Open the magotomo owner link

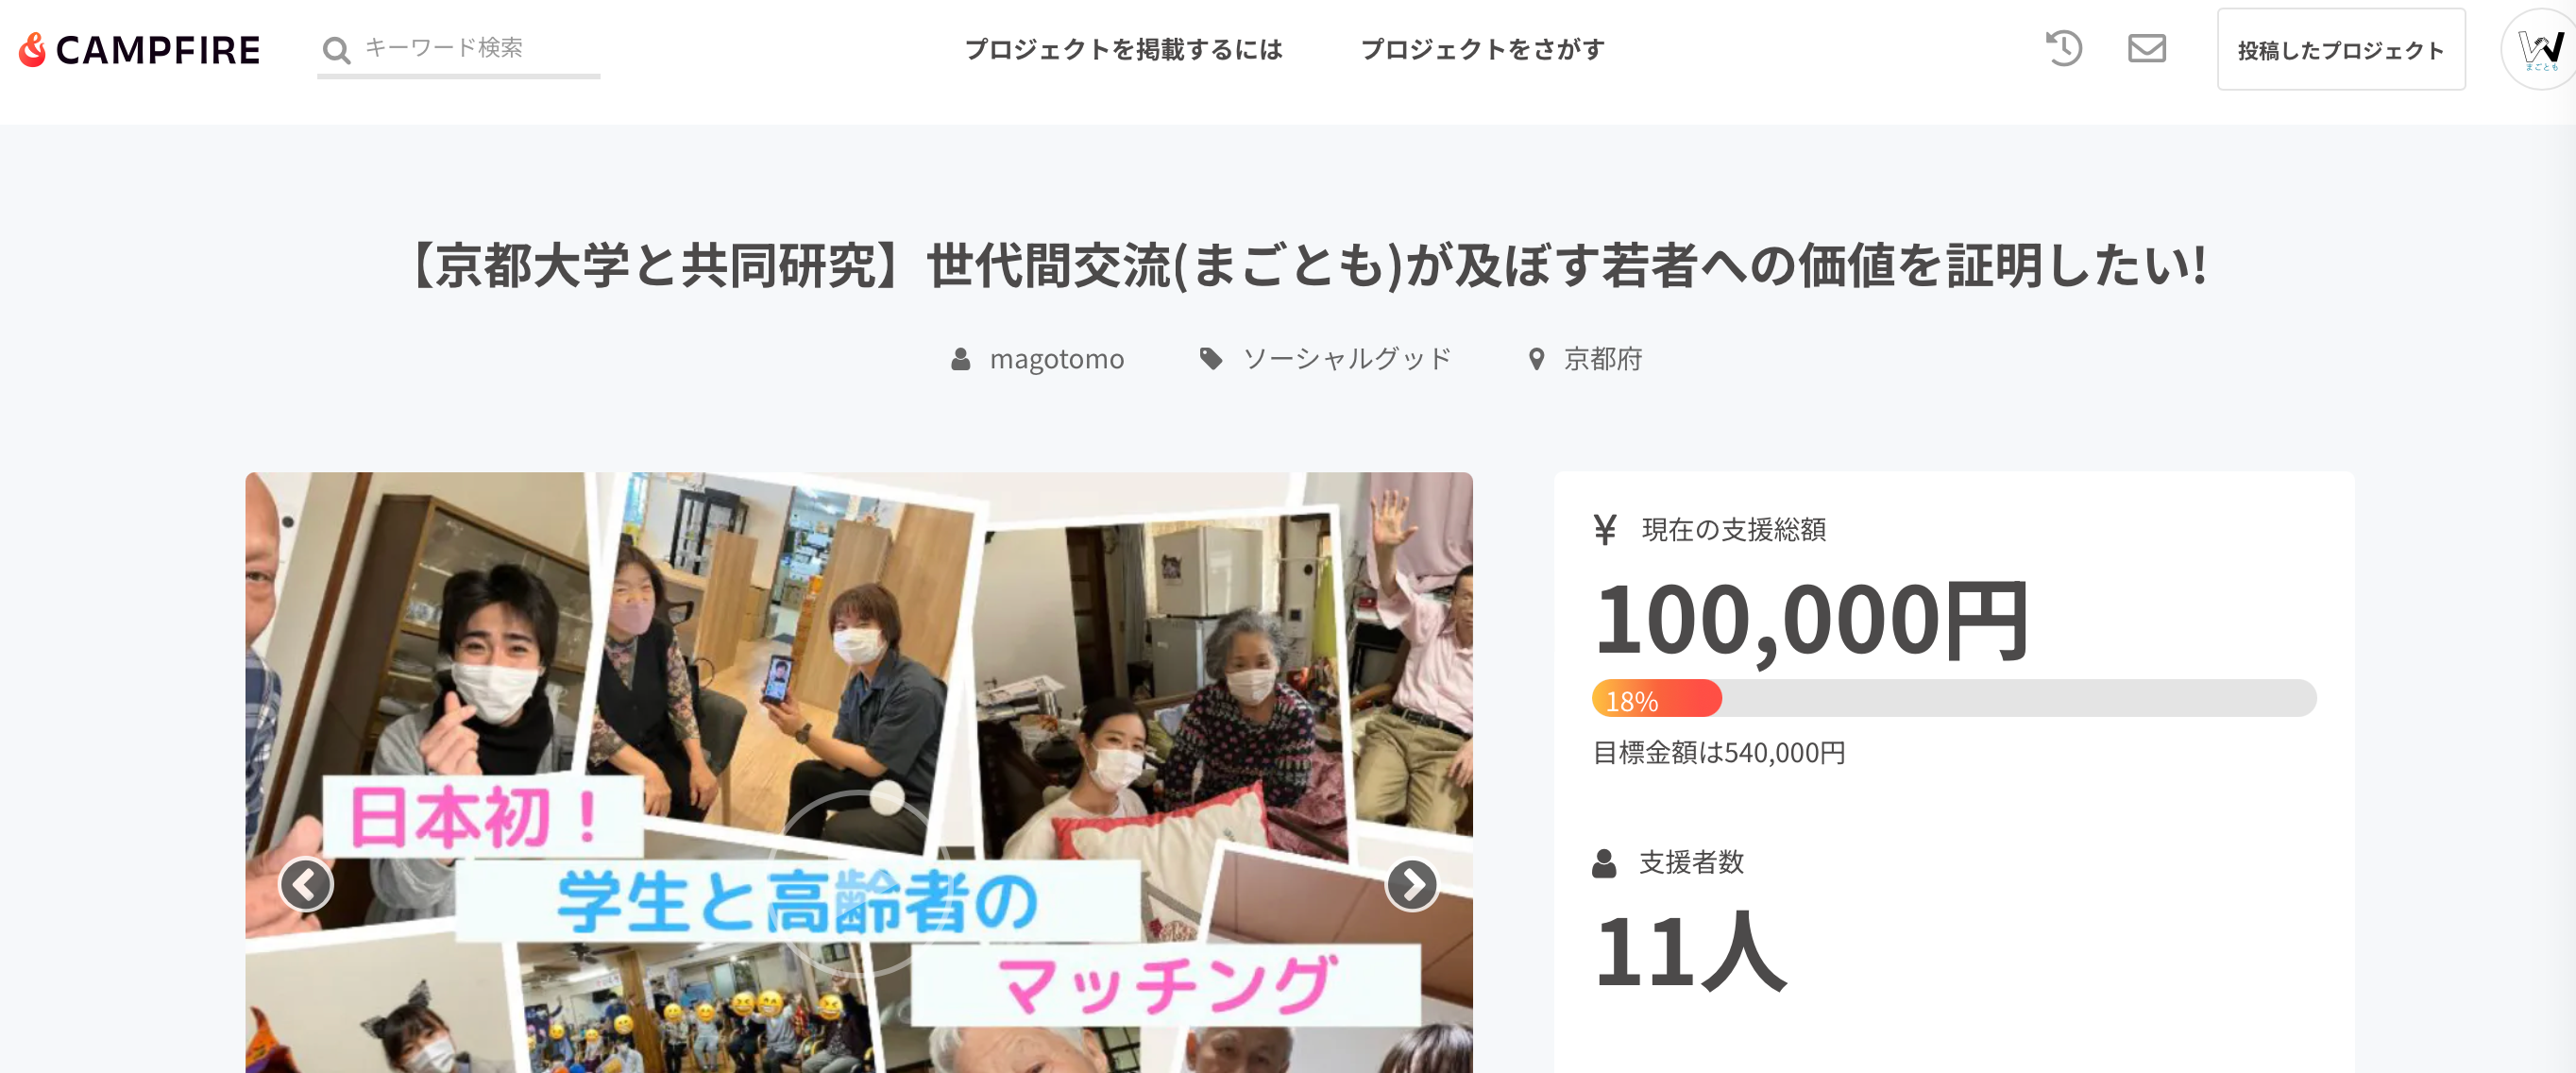(1056, 359)
